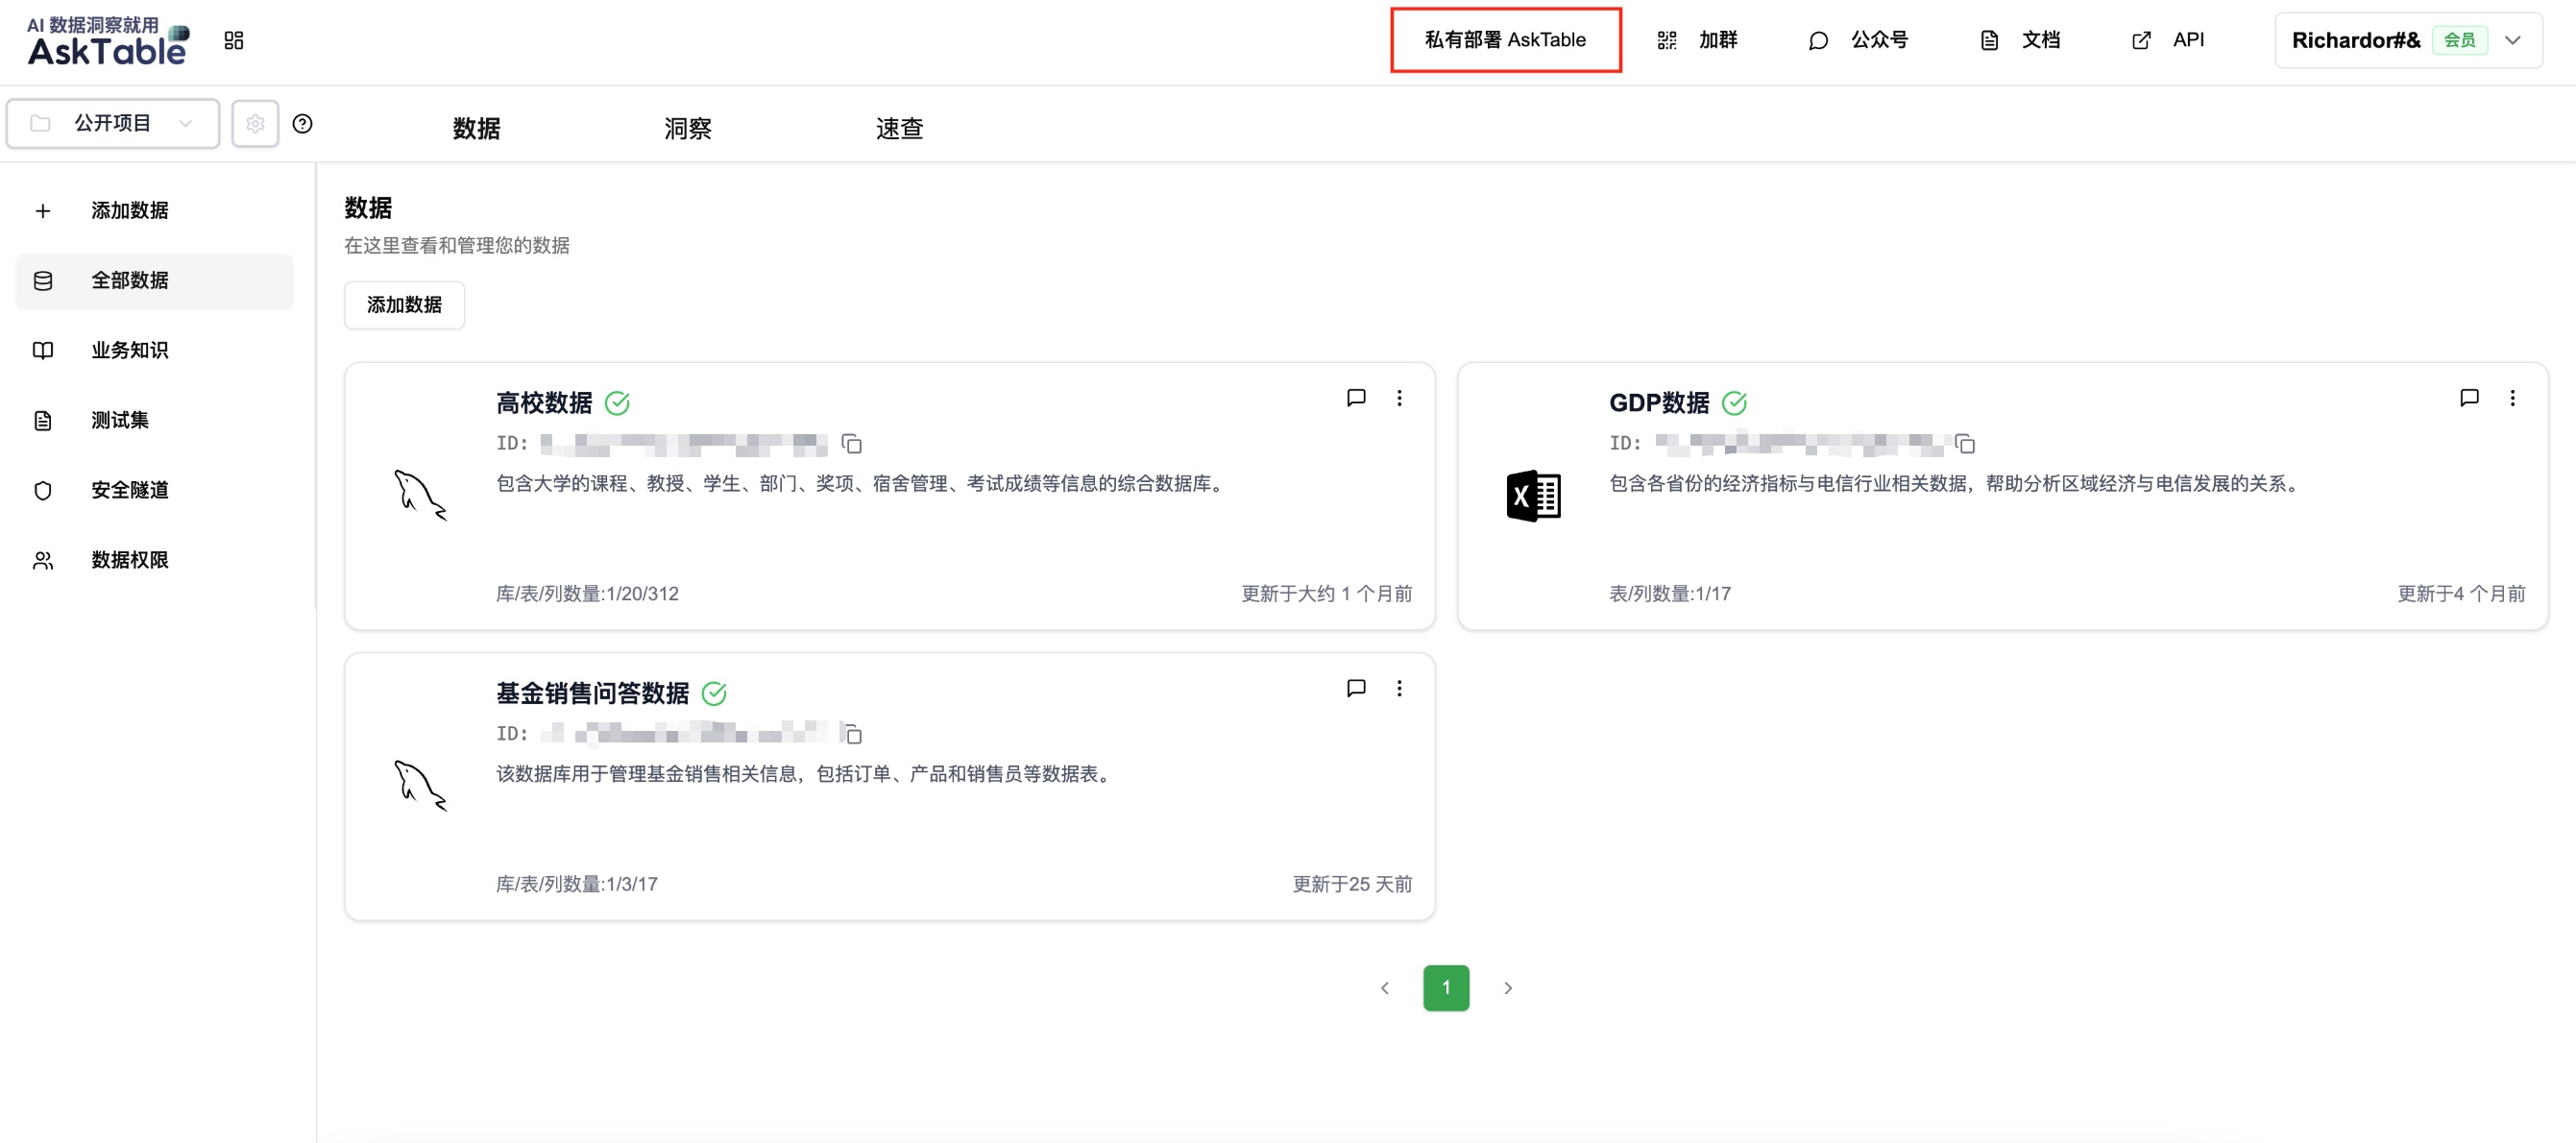Click the 私有部署 AskTable button
The image size is (2576, 1143).
[x=1505, y=40]
